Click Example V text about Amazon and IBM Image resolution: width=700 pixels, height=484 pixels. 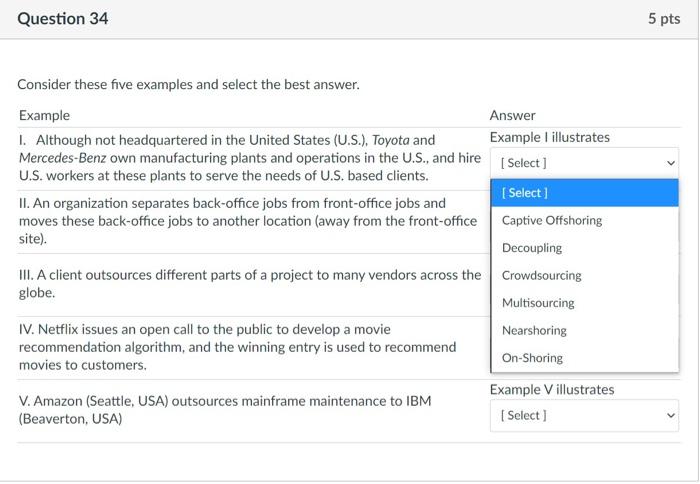pyautogui.click(x=225, y=410)
